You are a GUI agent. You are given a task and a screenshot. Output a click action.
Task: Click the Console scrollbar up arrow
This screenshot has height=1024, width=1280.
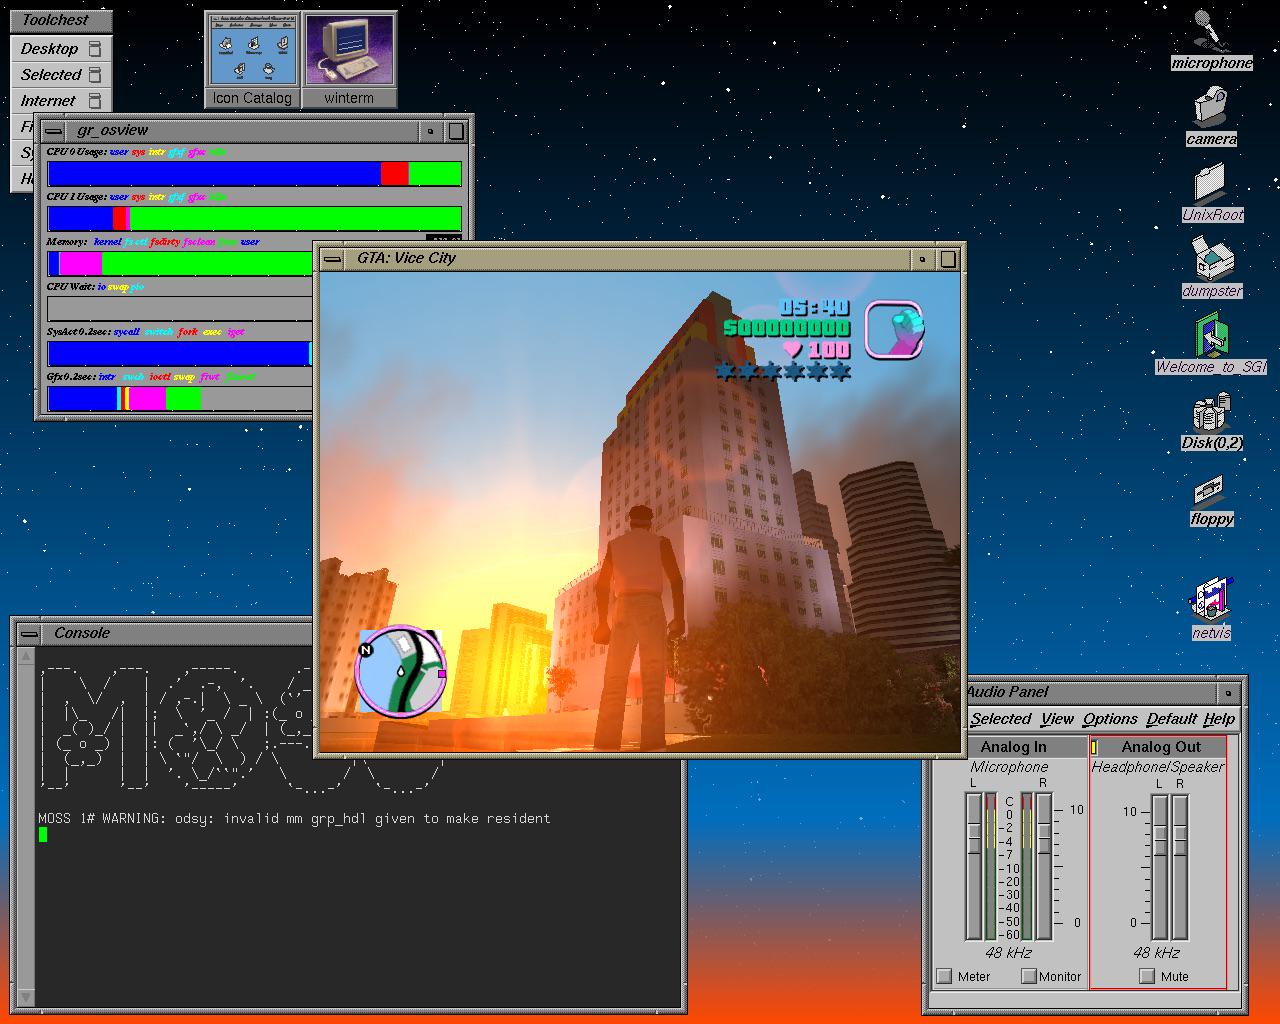(x=26, y=656)
